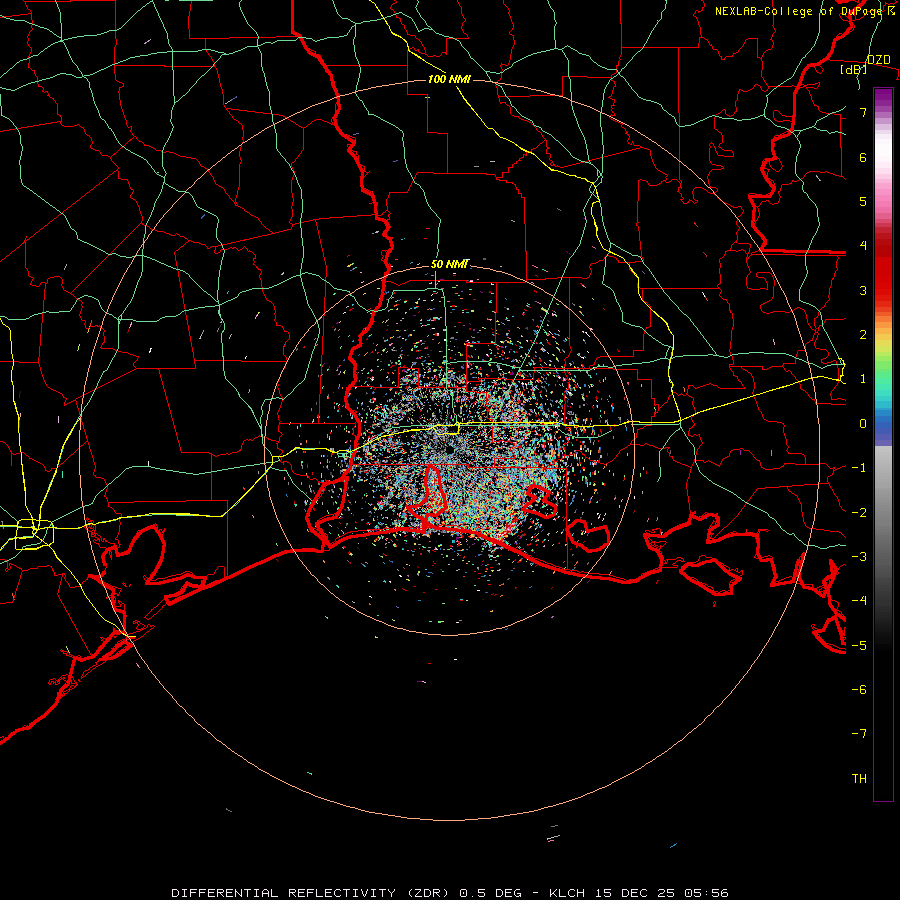Click the -3 value on the color scale

pos(859,556)
